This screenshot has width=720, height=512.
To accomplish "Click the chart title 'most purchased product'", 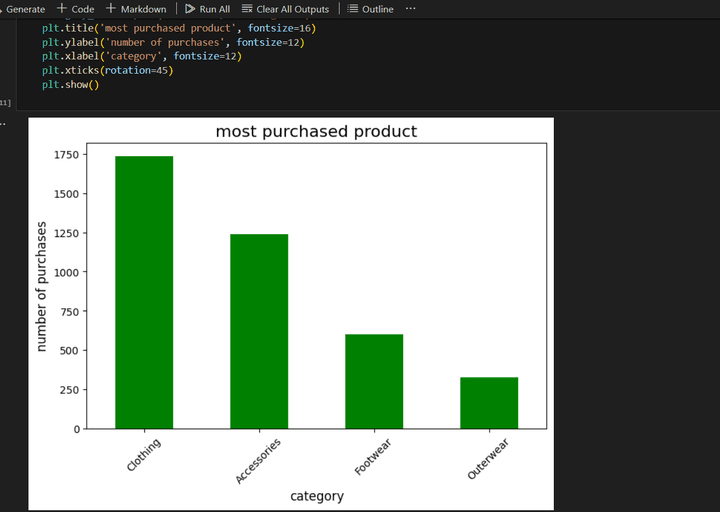I will tap(316, 132).
